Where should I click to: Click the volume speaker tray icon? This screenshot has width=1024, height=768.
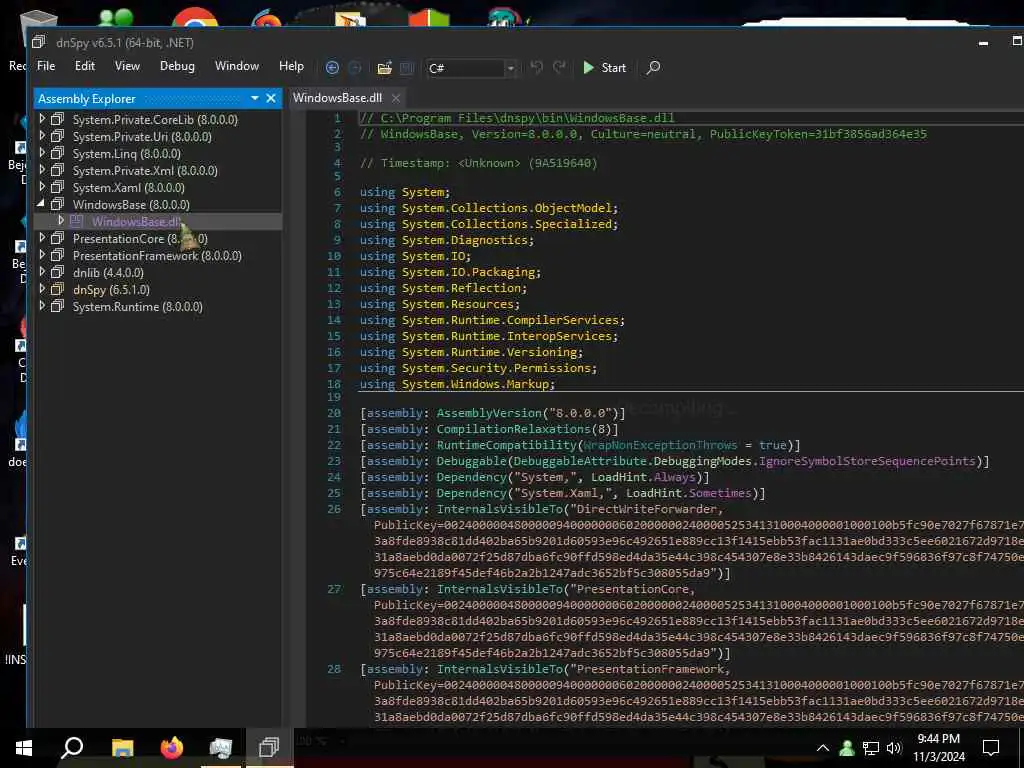(x=894, y=748)
